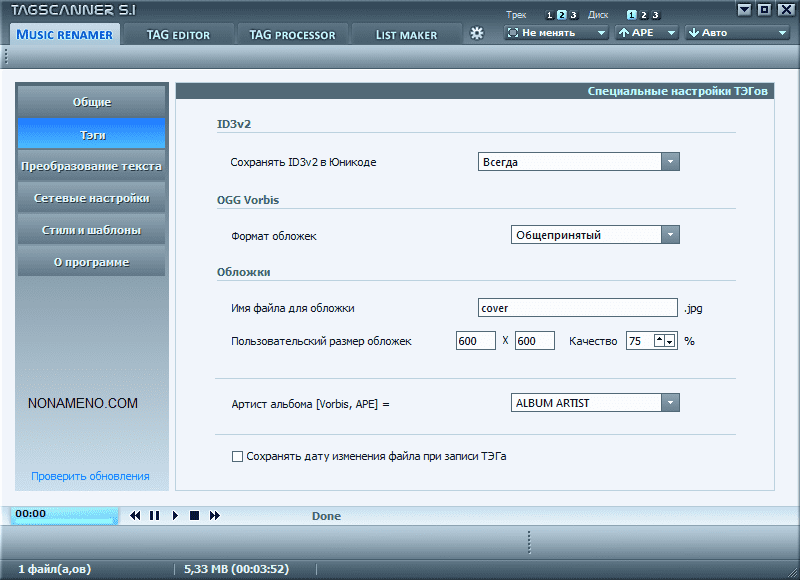Click the 'Проверить обновления' link
The width and height of the screenshot is (800, 580).
(90, 476)
